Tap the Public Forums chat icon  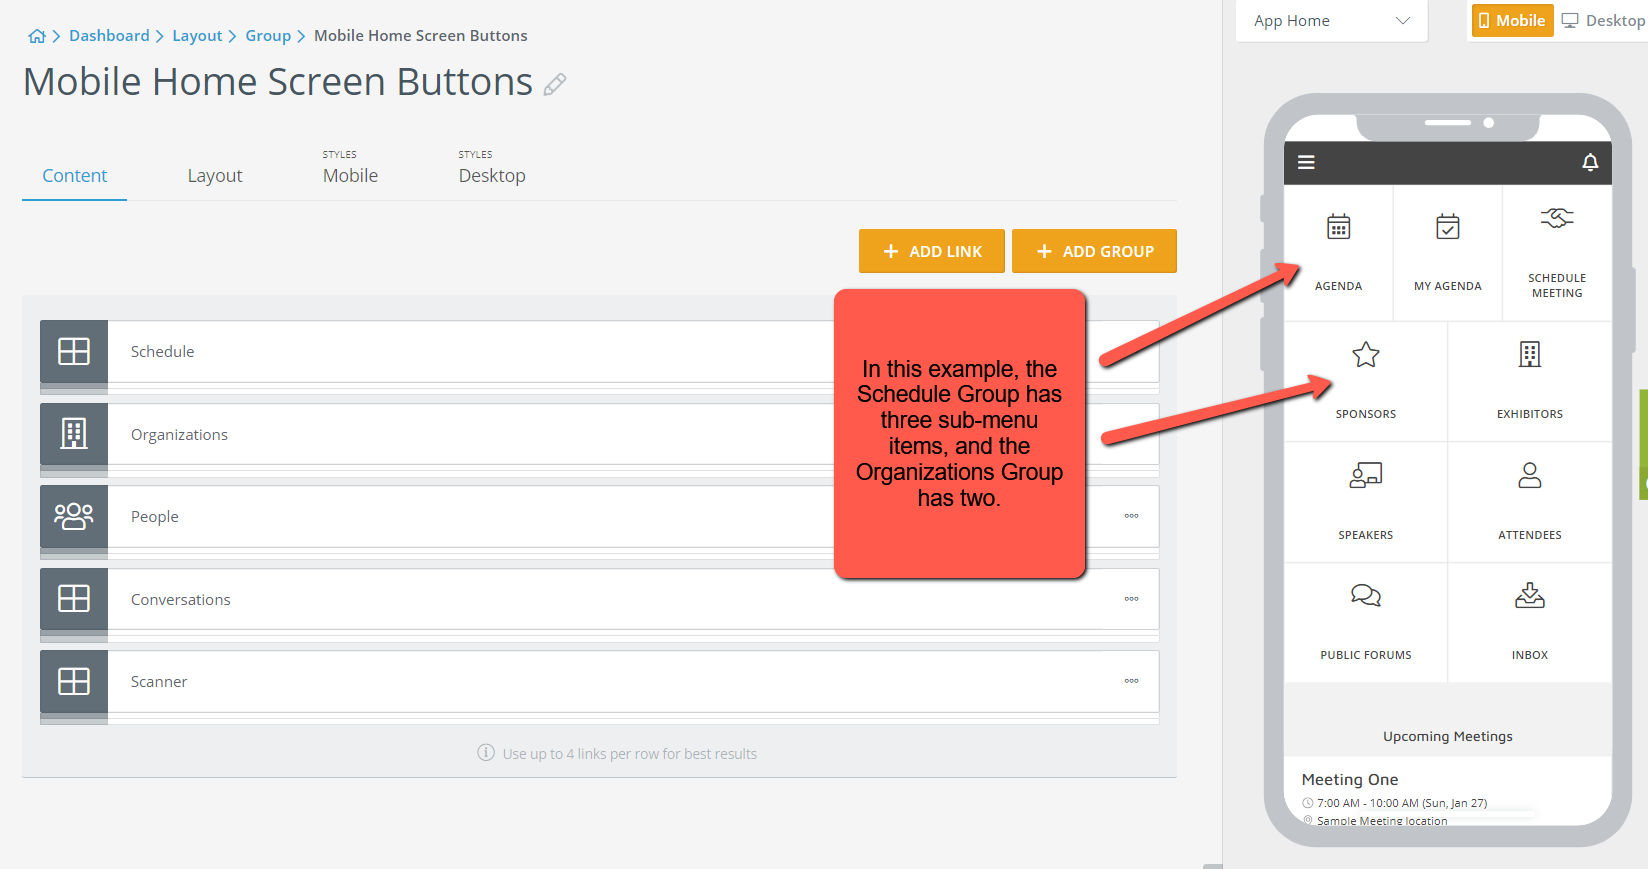pyautogui.click(x=1366, y=596)
